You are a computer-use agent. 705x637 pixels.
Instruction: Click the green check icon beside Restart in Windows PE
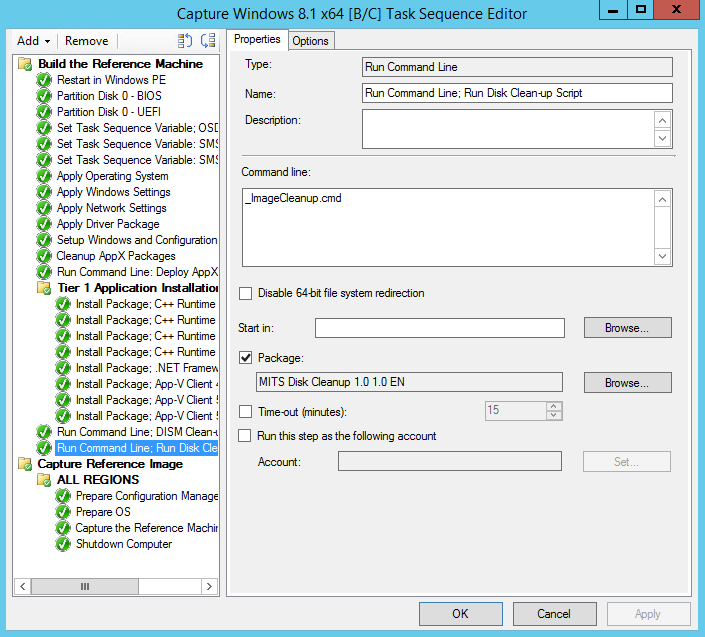(x=44, y=80)
